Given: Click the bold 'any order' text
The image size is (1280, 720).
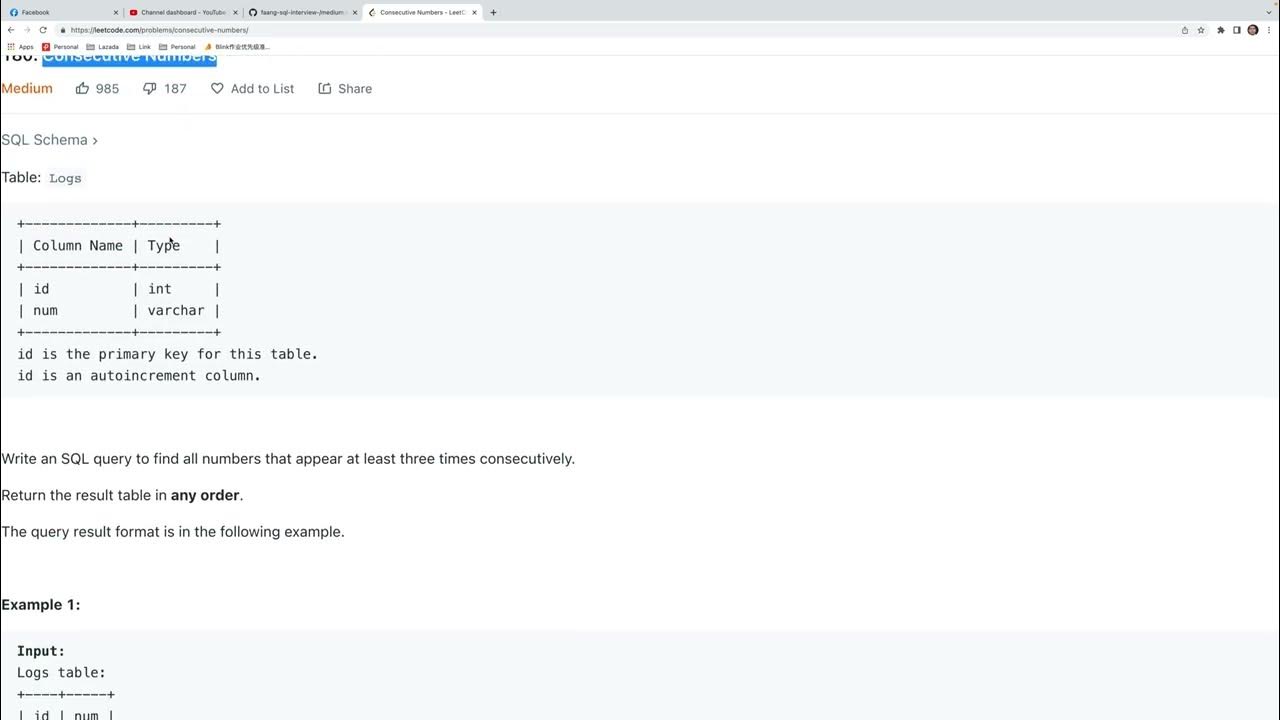Looking at the screenshot, I should [205, 495].
